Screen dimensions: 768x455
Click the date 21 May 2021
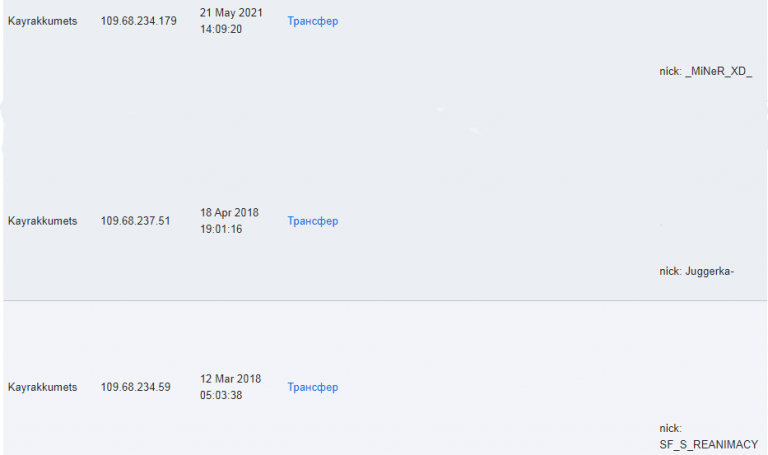point(231,13)
